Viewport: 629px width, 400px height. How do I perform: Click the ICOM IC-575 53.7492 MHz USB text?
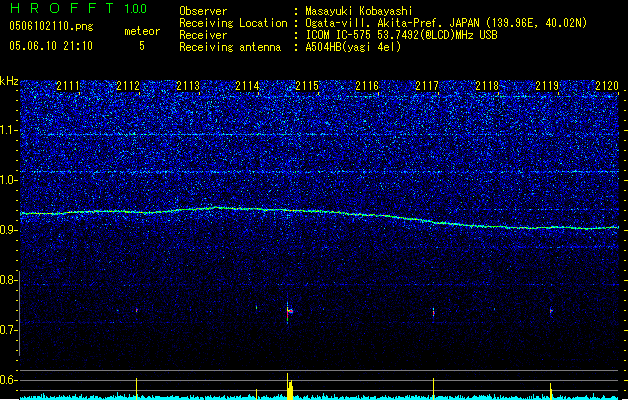[x=401, y=35]
